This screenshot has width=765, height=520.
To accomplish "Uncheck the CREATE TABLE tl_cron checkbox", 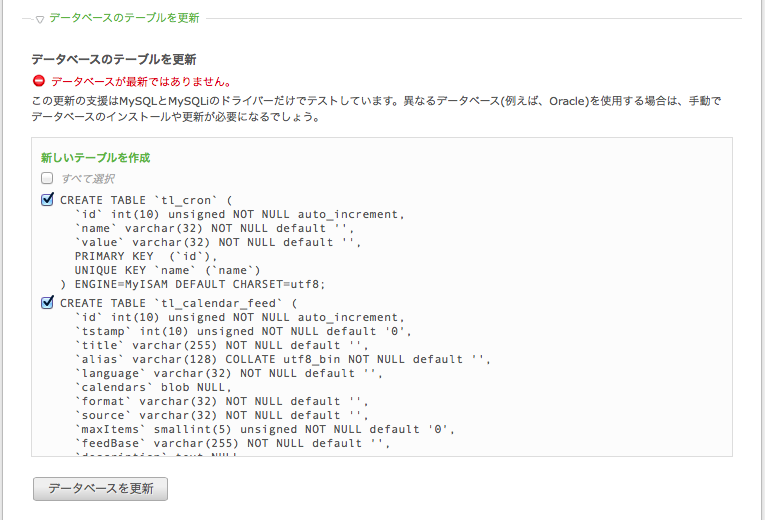I will point(47,200).
